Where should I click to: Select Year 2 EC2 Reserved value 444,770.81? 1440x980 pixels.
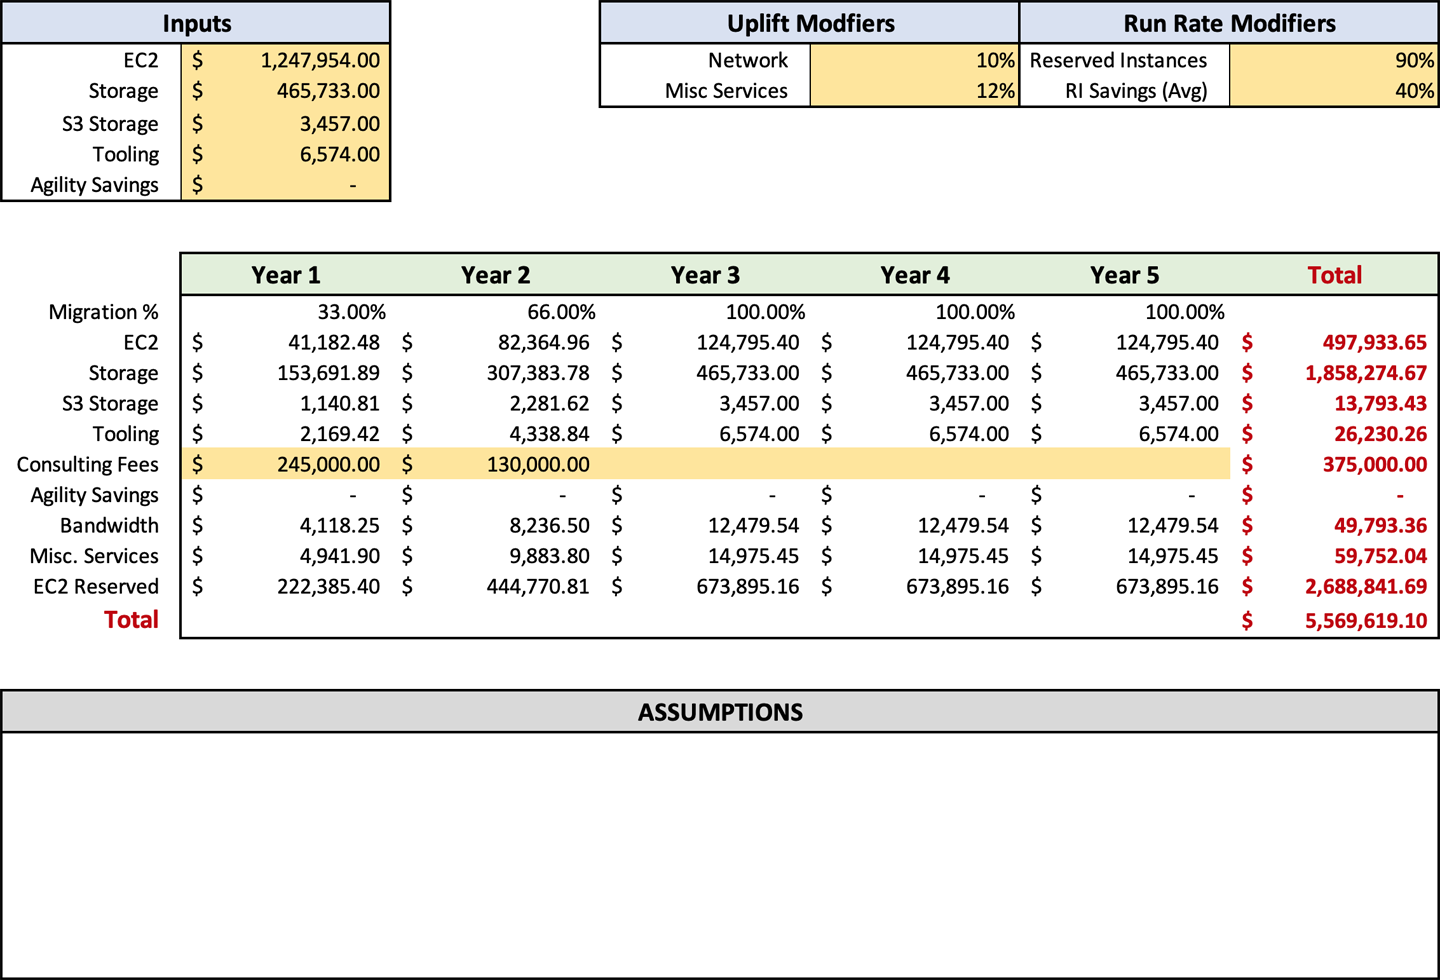[x=538, y=586]
